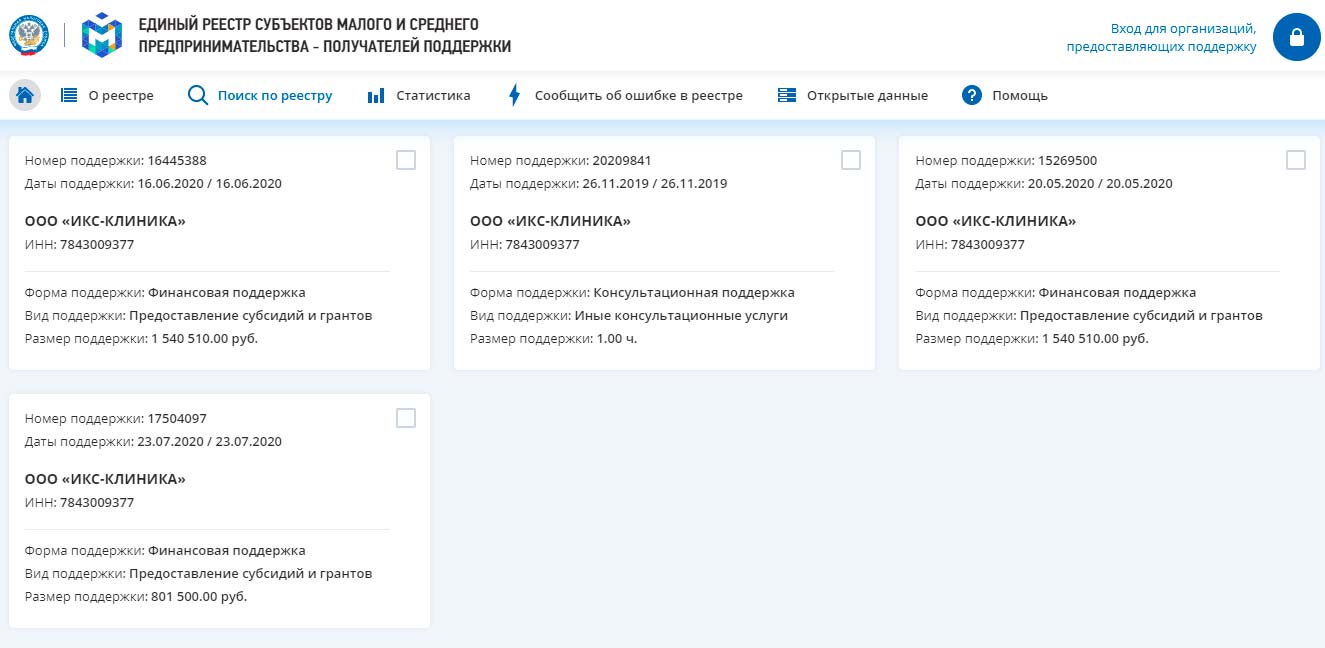Click the lightning bolt error report icon
The height and width of the screenshot is (648, 1325).
pyautogui.click(x=515, y=96)
